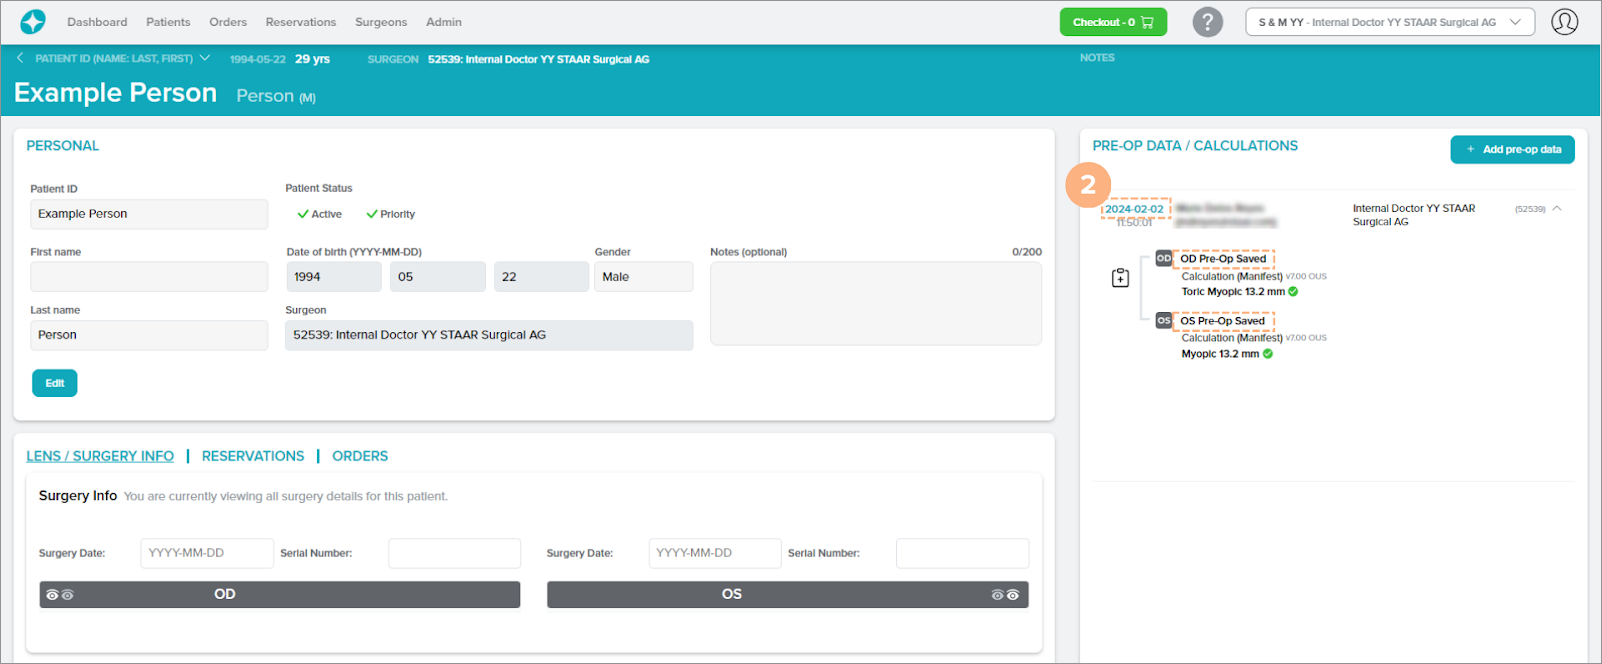Toggle the Active patient status
Screen dimensions: 1602x664
pyautogui.click(x=320, y=214)
